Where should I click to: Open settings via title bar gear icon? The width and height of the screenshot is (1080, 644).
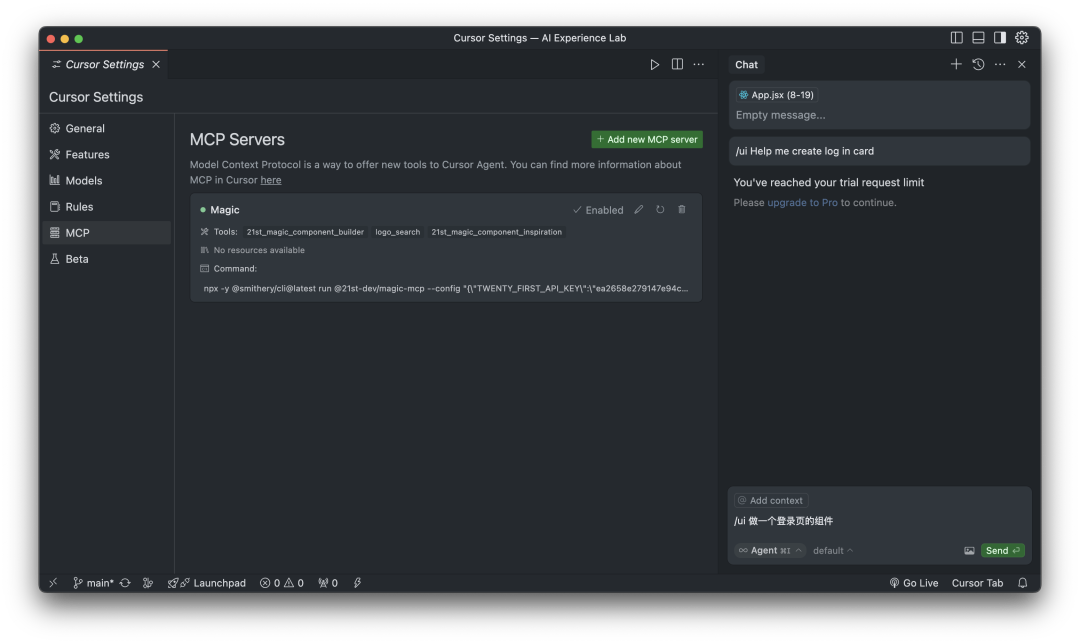1021,38
